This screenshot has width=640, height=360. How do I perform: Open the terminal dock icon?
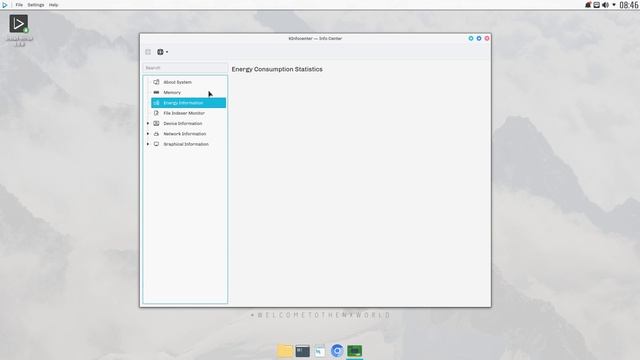[x=302, y=351]
